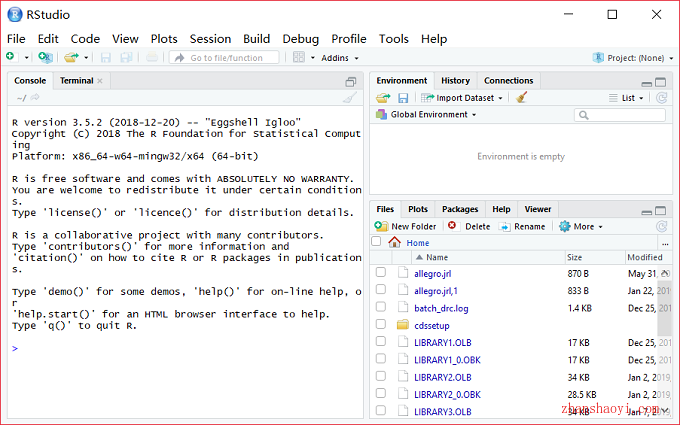Check the allegro.jrl file checkbox
Image resolution: width=680 pixels, height=425 pixels.
(x=380, y=272)
